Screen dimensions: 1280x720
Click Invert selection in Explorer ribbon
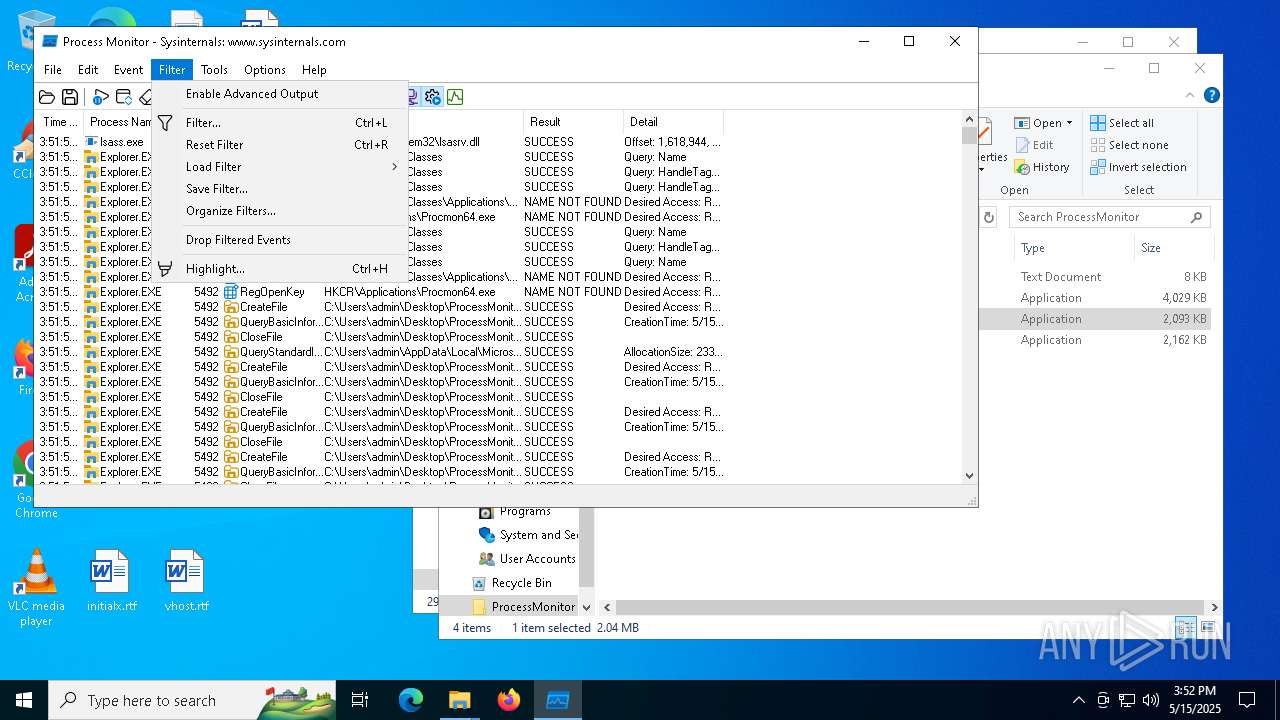pyautogui.click(x=1138, y=167)
